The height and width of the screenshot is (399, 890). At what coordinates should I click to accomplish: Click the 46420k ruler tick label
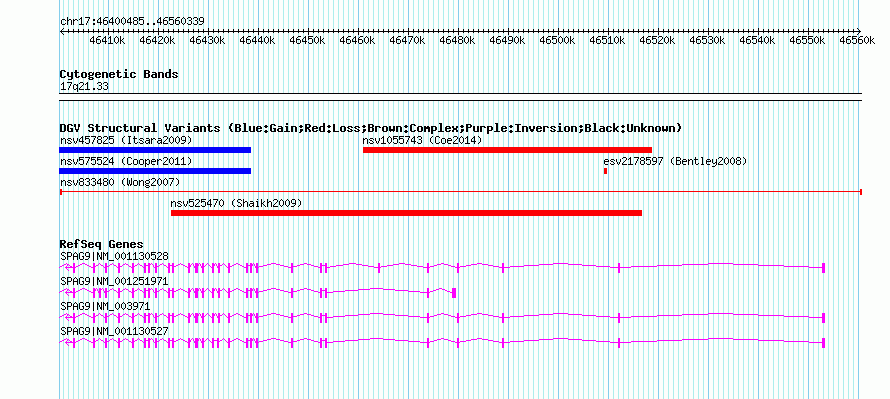tap(157, 41)
